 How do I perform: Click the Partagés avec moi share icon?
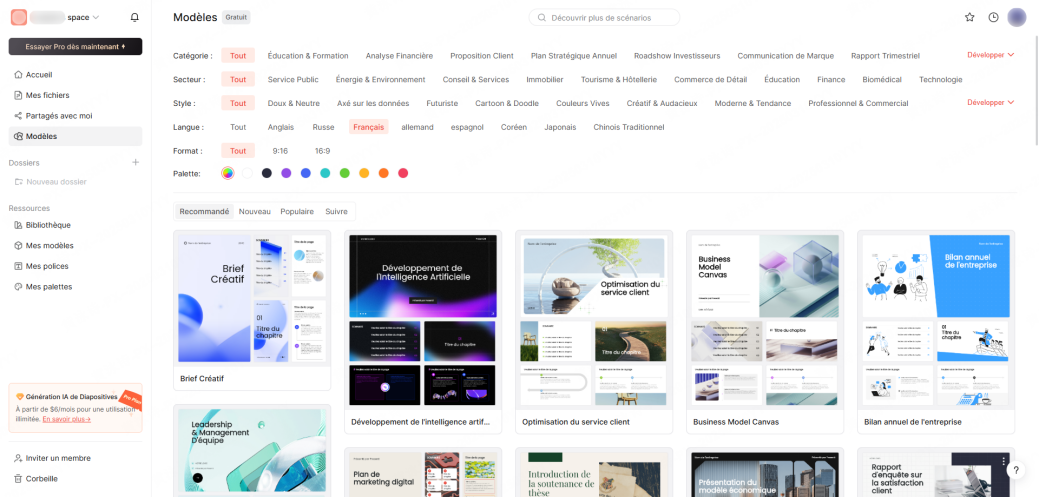coord(19,116)
